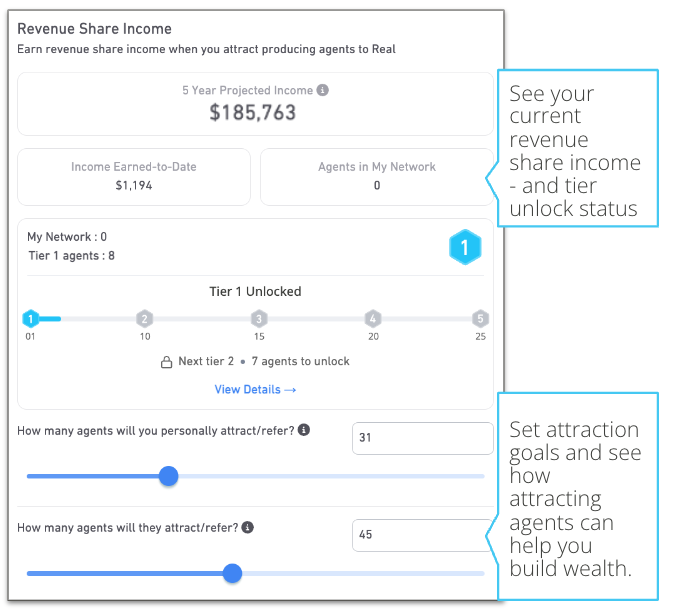Click the Agents in My Network card

pos(377,177)
